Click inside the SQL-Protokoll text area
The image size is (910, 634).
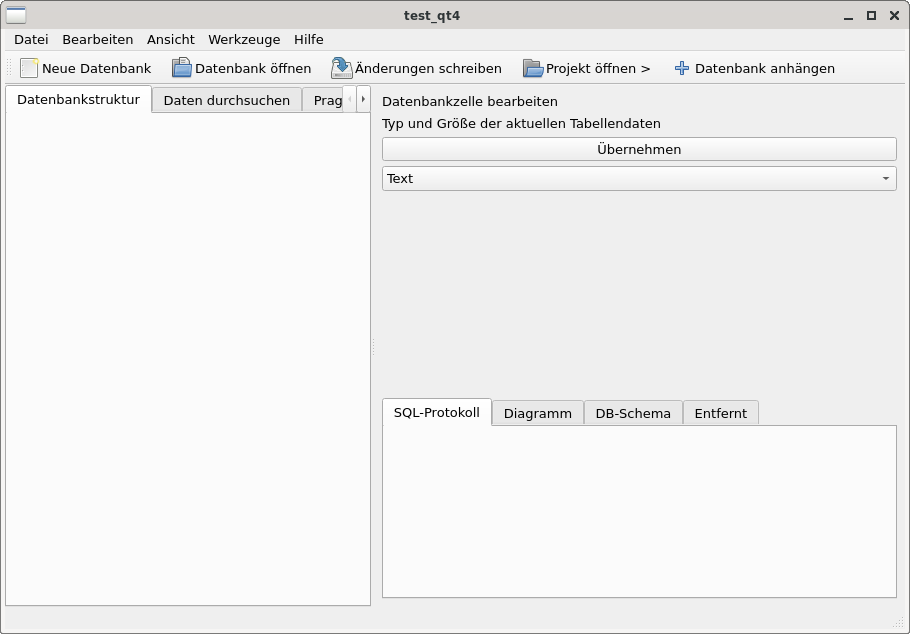(x=639, y=511)
